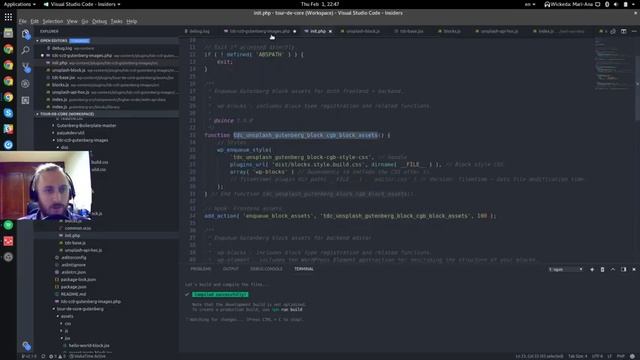Open package.json in the file tree
640x360 pixels.
tap(73, 287)
